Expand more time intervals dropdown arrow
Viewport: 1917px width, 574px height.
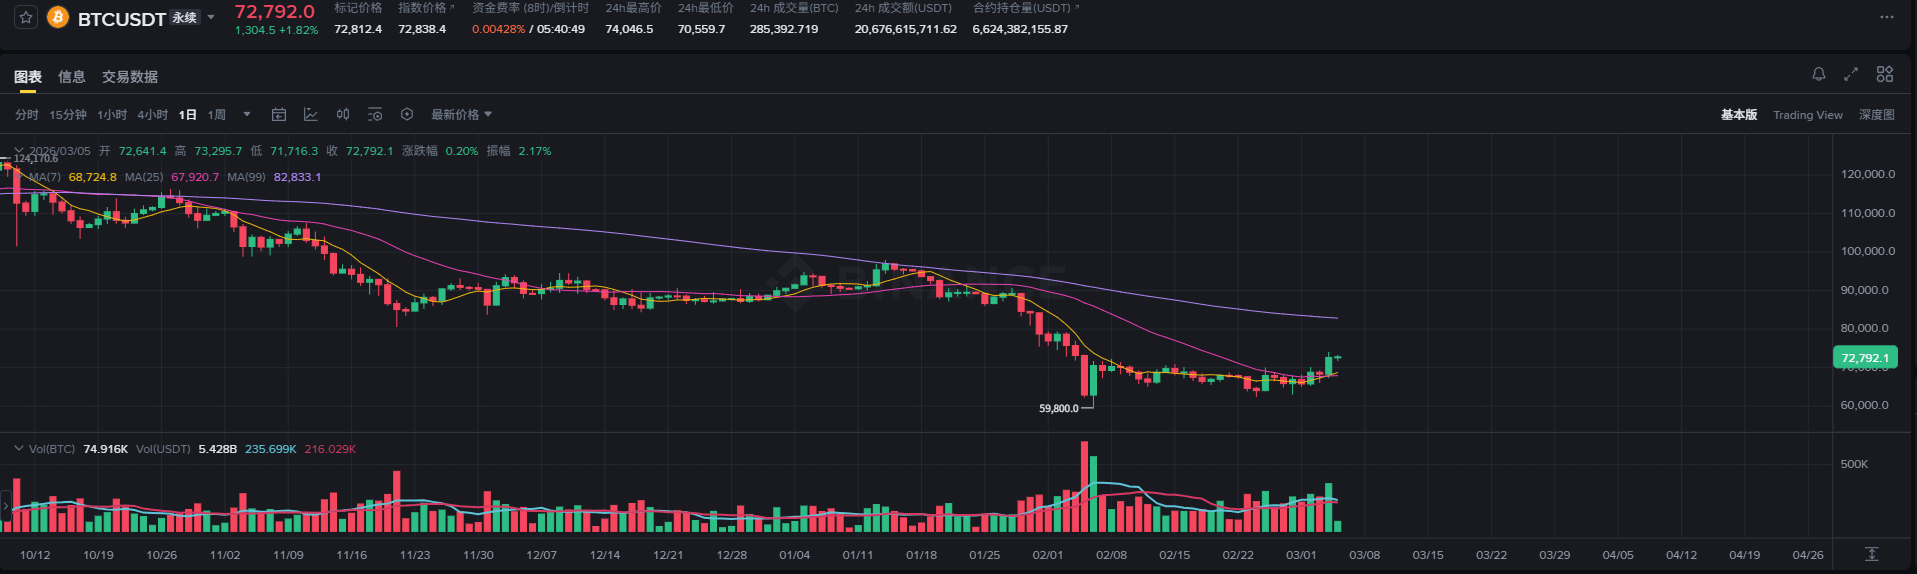tap(247, 115)
